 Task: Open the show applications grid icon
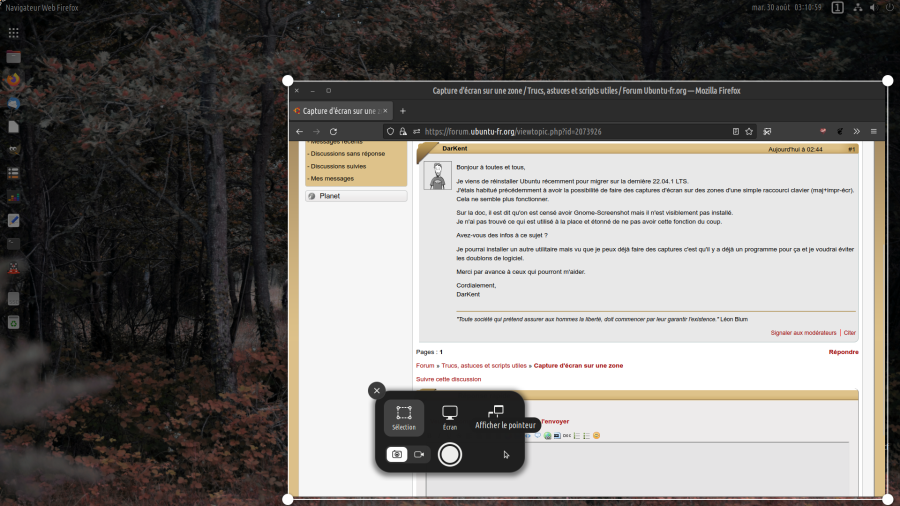coord(13,33)
